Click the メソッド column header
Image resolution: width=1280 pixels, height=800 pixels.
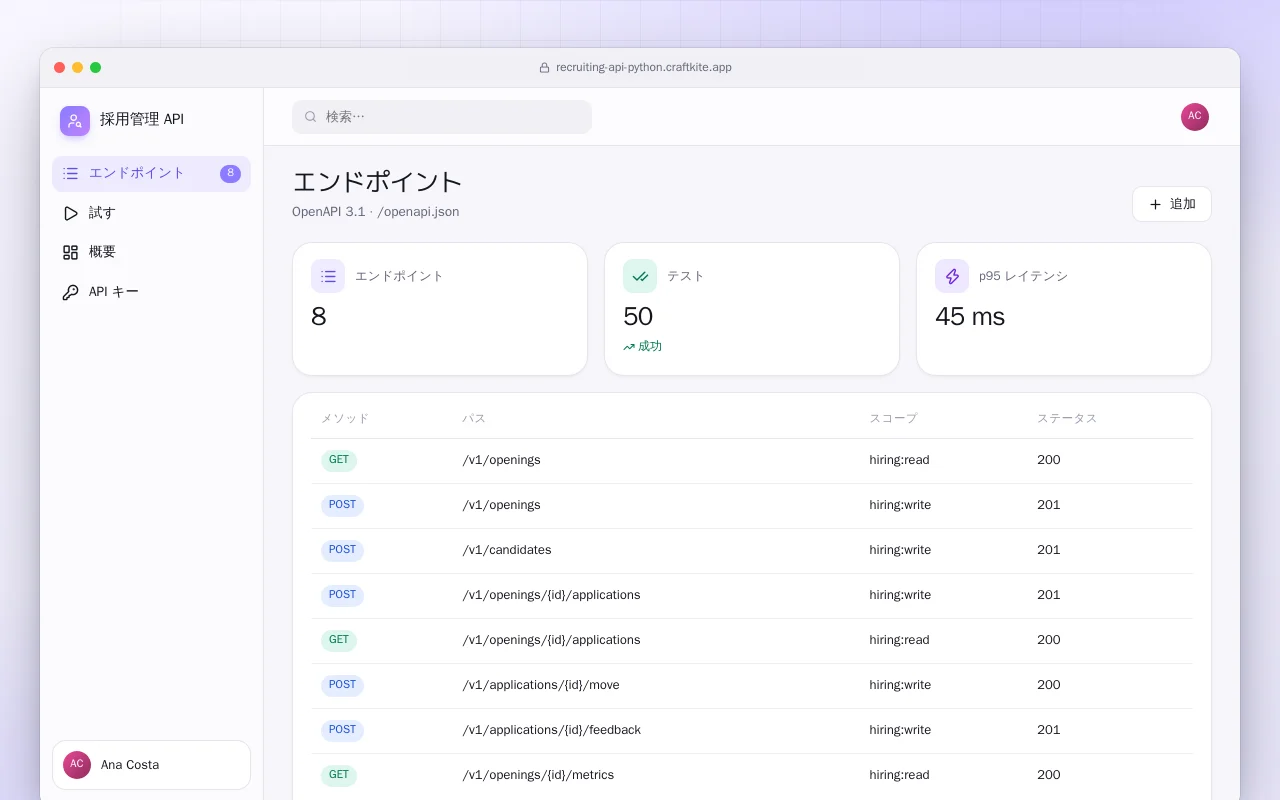pyautogui.click(x=345, y=419)
